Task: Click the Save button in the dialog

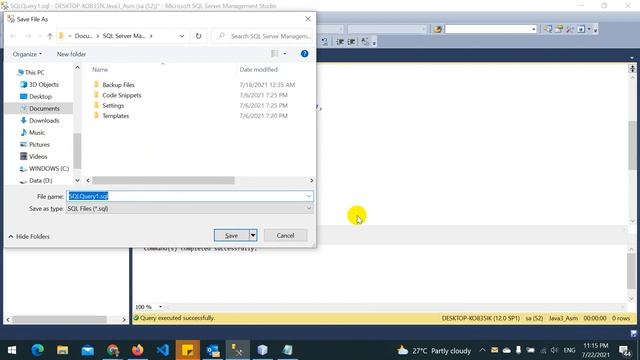Action: [x=231, y=236]
